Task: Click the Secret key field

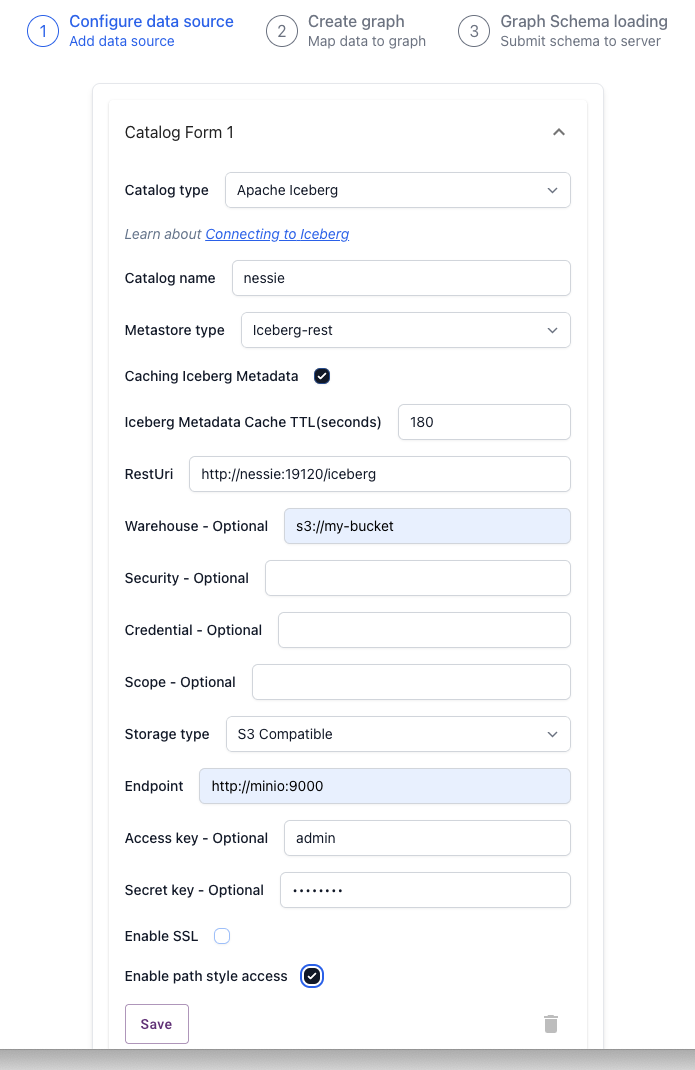Action: (x=425, y=890)
